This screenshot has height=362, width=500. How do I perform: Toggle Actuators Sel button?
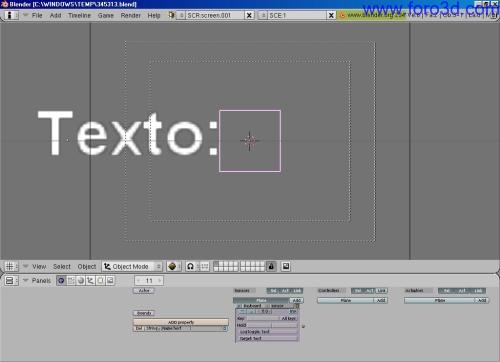click(446, 291)
